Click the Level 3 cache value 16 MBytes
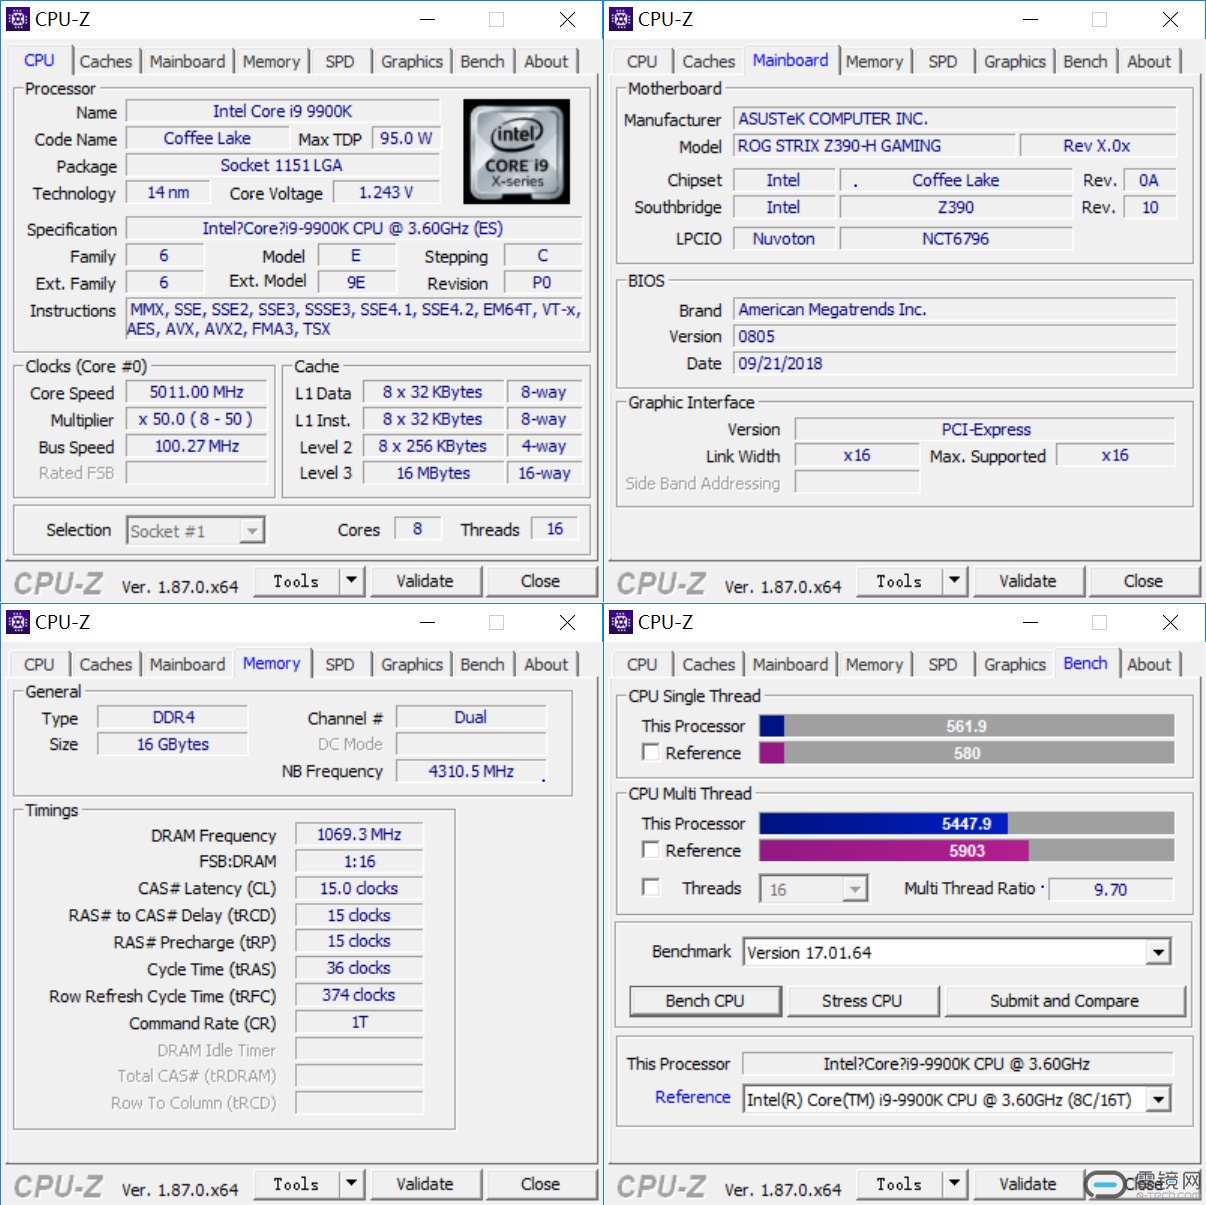The width and height of the screenshot is (1206, 1205). (x=433, y=473)
